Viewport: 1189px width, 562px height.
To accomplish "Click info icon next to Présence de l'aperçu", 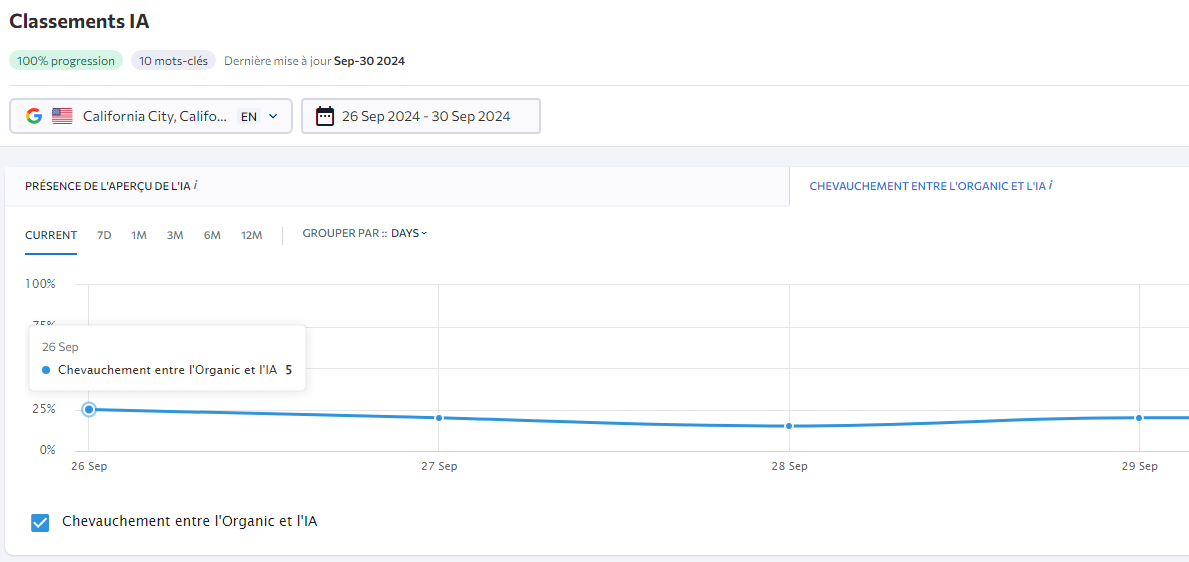I will click(195, 185).
